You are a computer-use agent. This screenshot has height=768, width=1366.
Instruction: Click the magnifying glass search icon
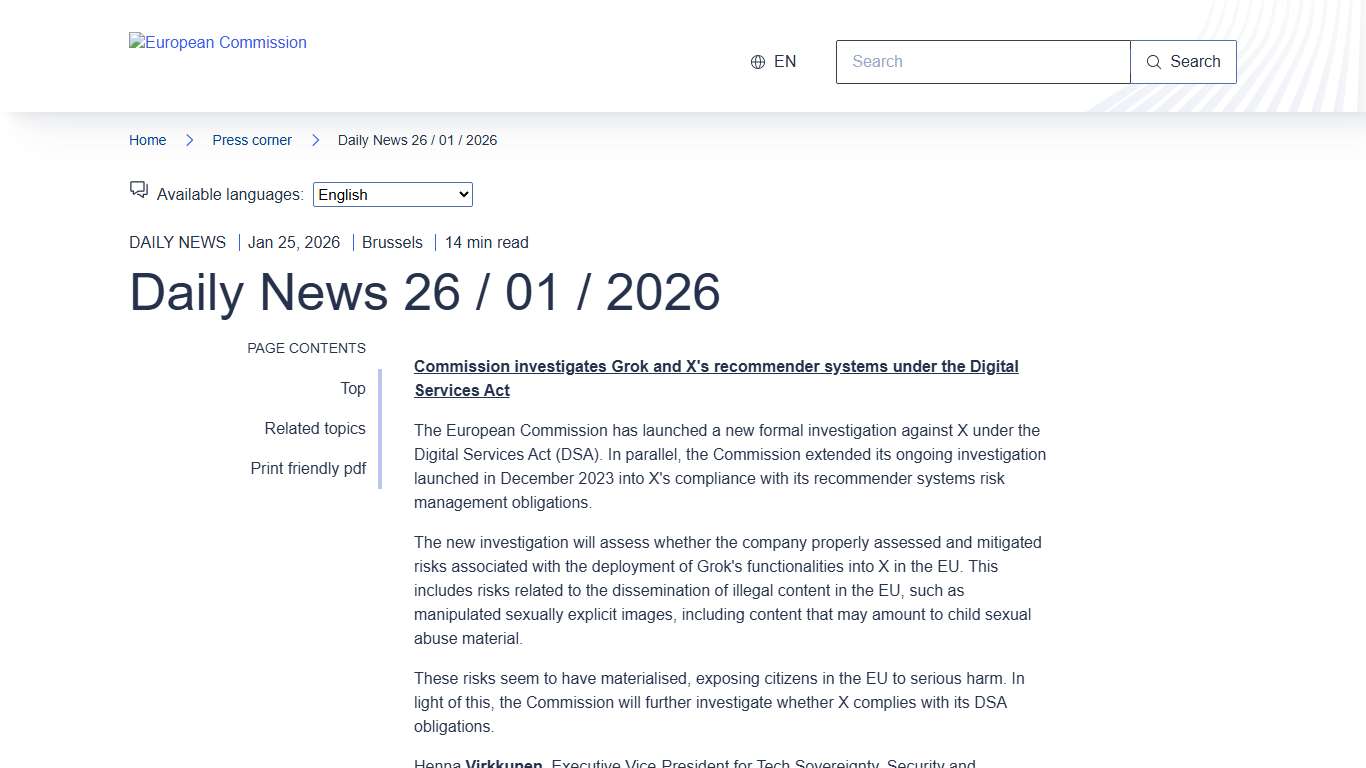[1154, 62]
